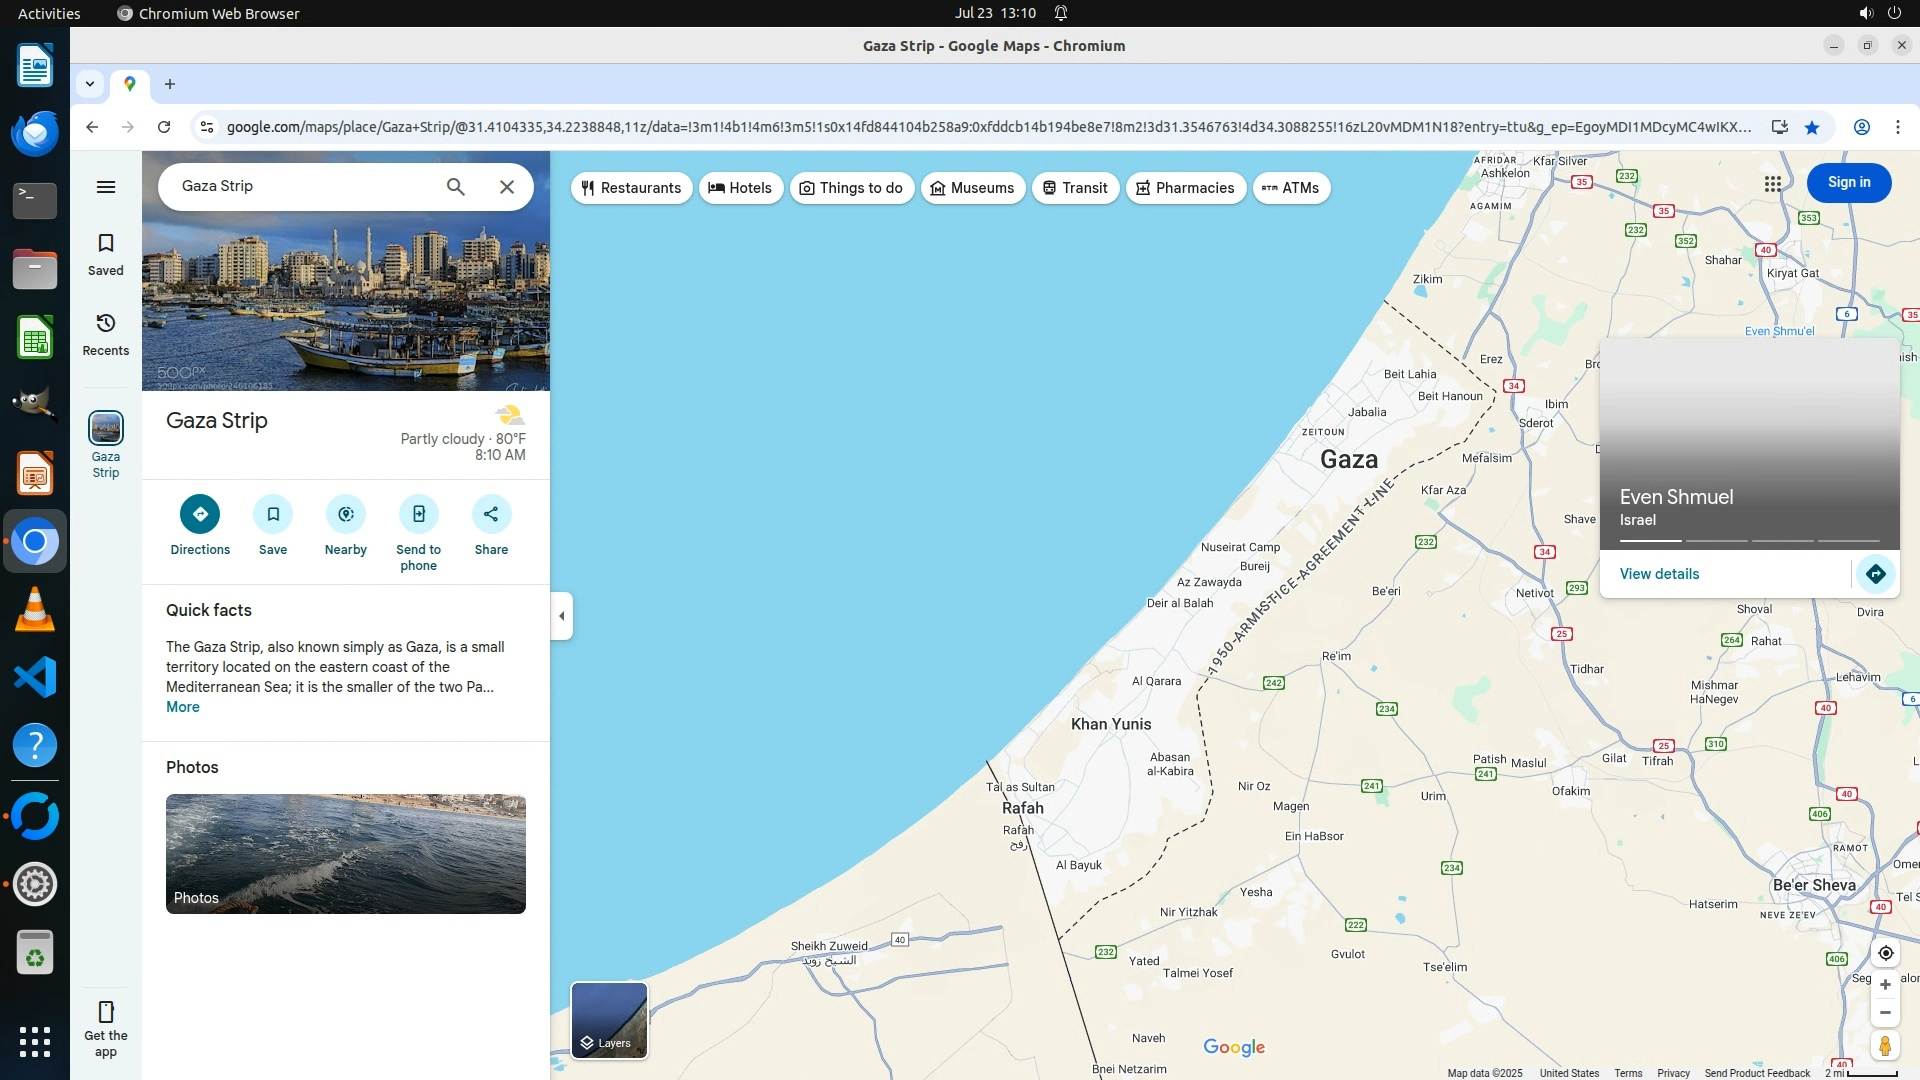
Task: Click the Nearby search icon
Action: (x=346, y=514)
